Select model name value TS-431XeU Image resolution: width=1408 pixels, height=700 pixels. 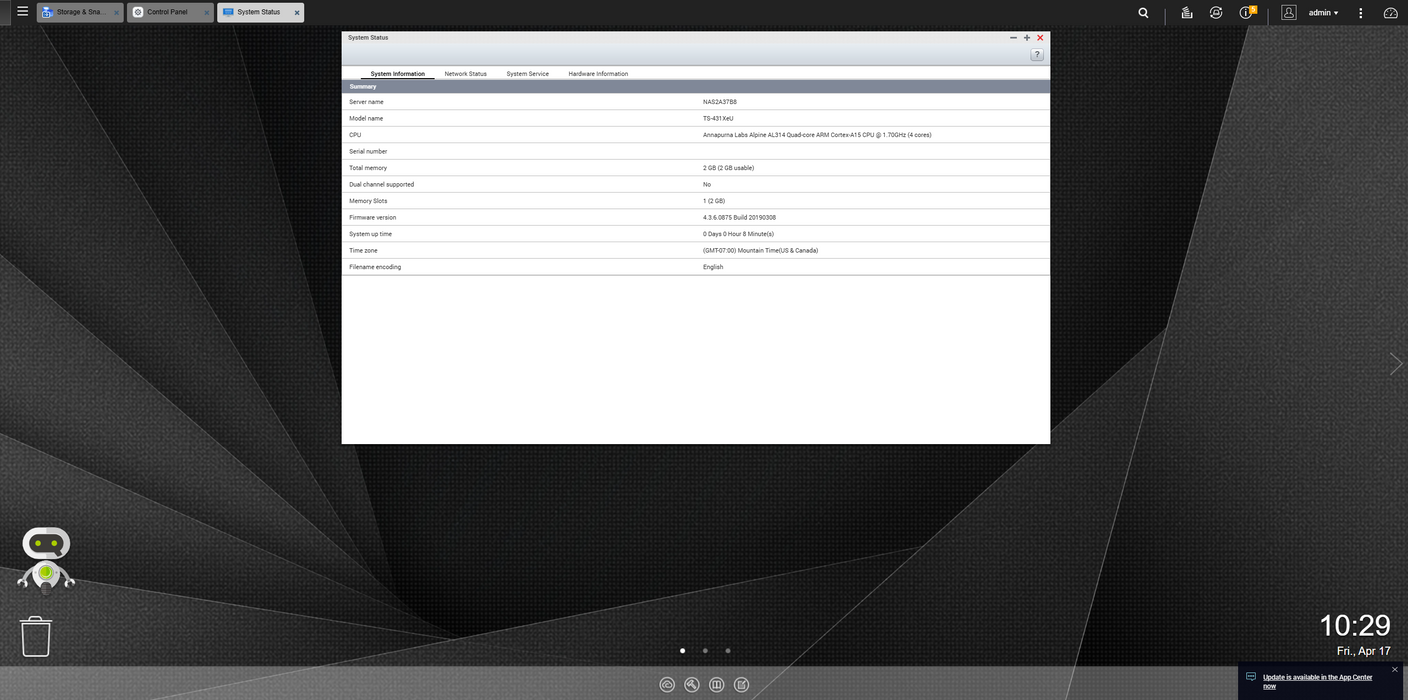tap(718, 118)
